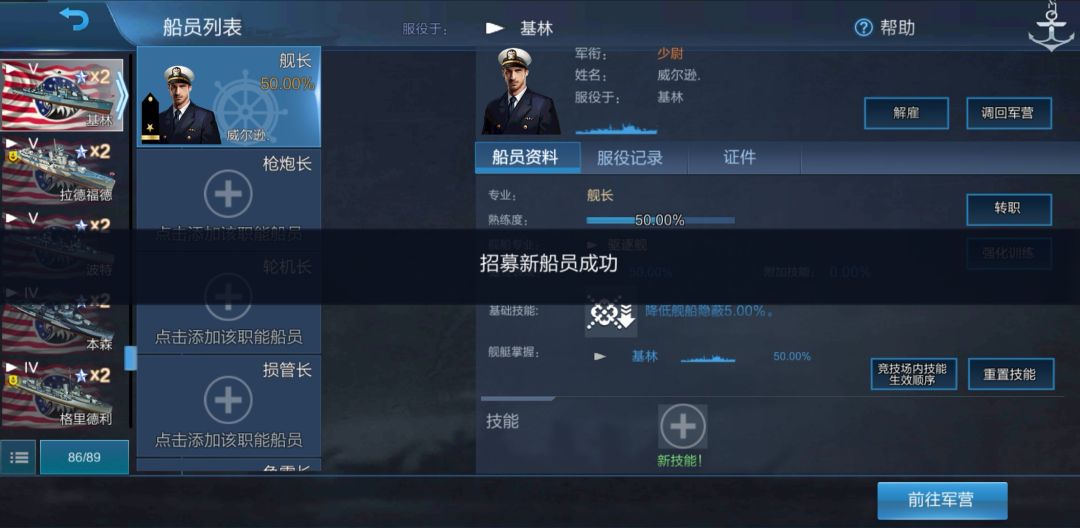Add a new skill plus icon
This screenshot has height=528, width=1080.
(682, 427)
